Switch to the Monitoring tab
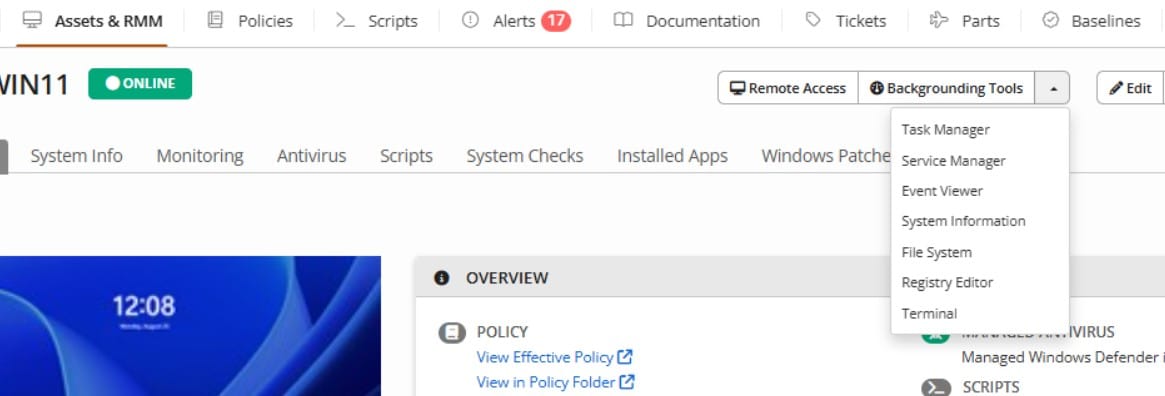Viewport: 1165px width, 396px height. tap(200, 156)
